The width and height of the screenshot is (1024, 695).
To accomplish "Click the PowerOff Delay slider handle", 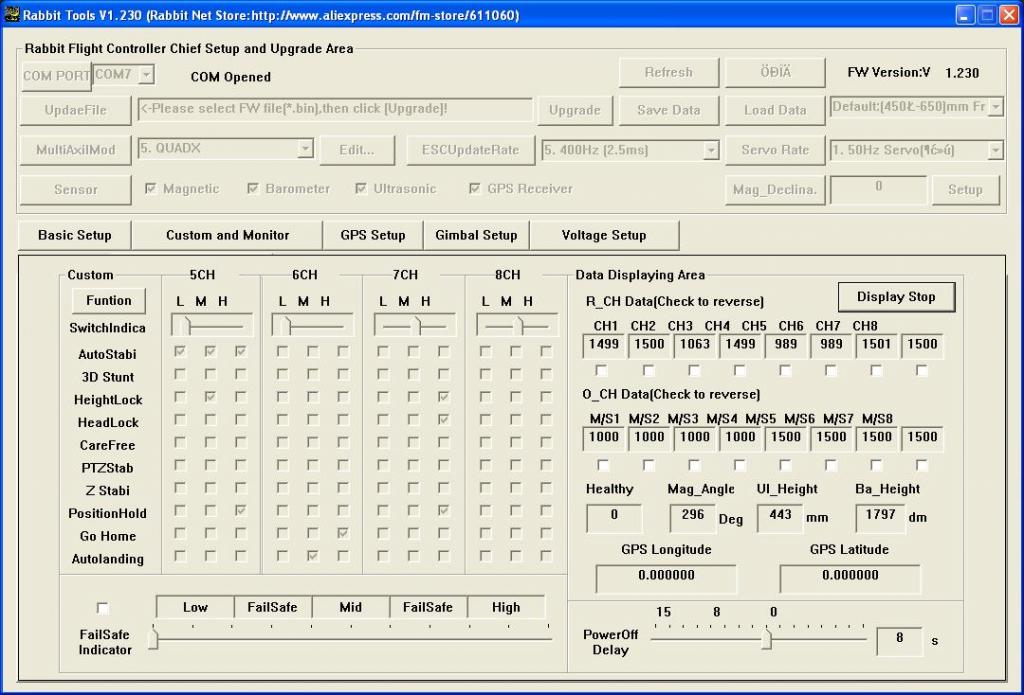I will pyautogui.click(x=766, y=638).
